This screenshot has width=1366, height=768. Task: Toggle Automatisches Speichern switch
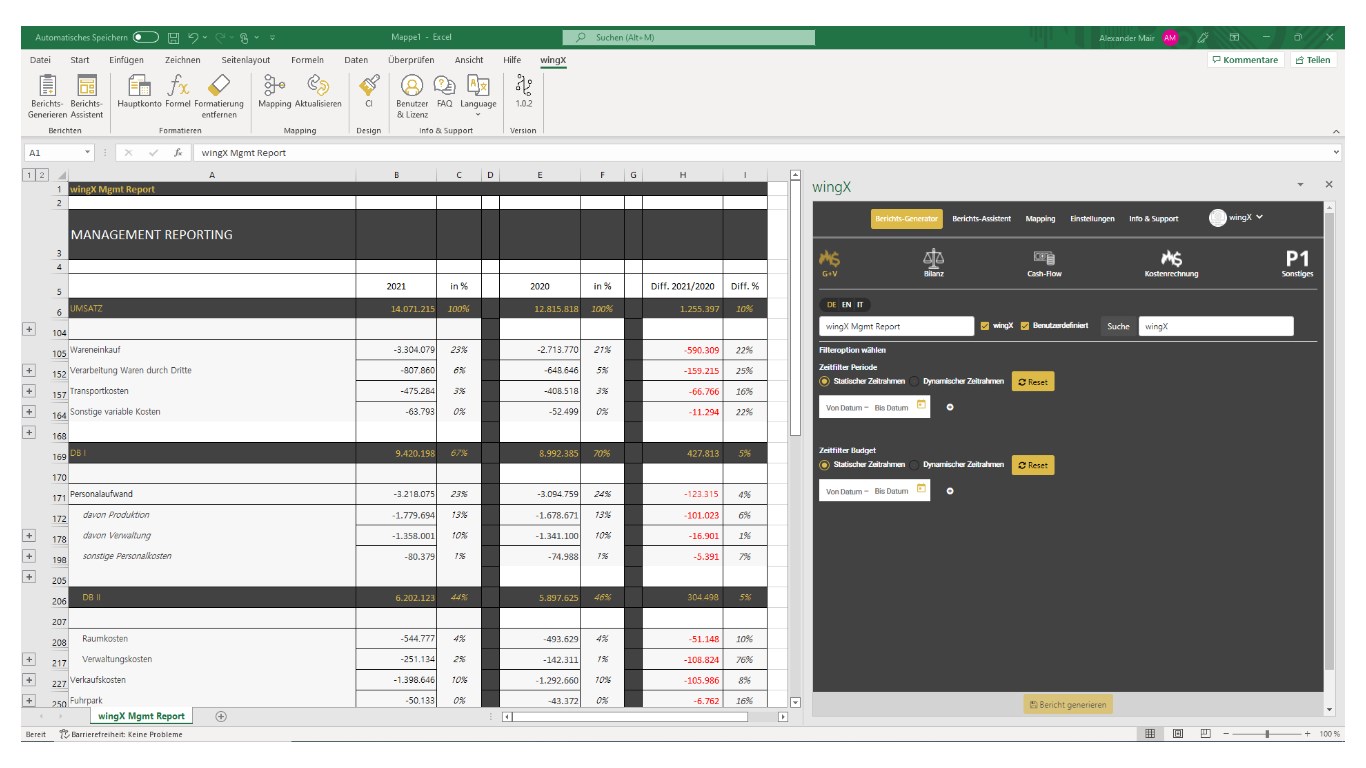pos(146,38)
